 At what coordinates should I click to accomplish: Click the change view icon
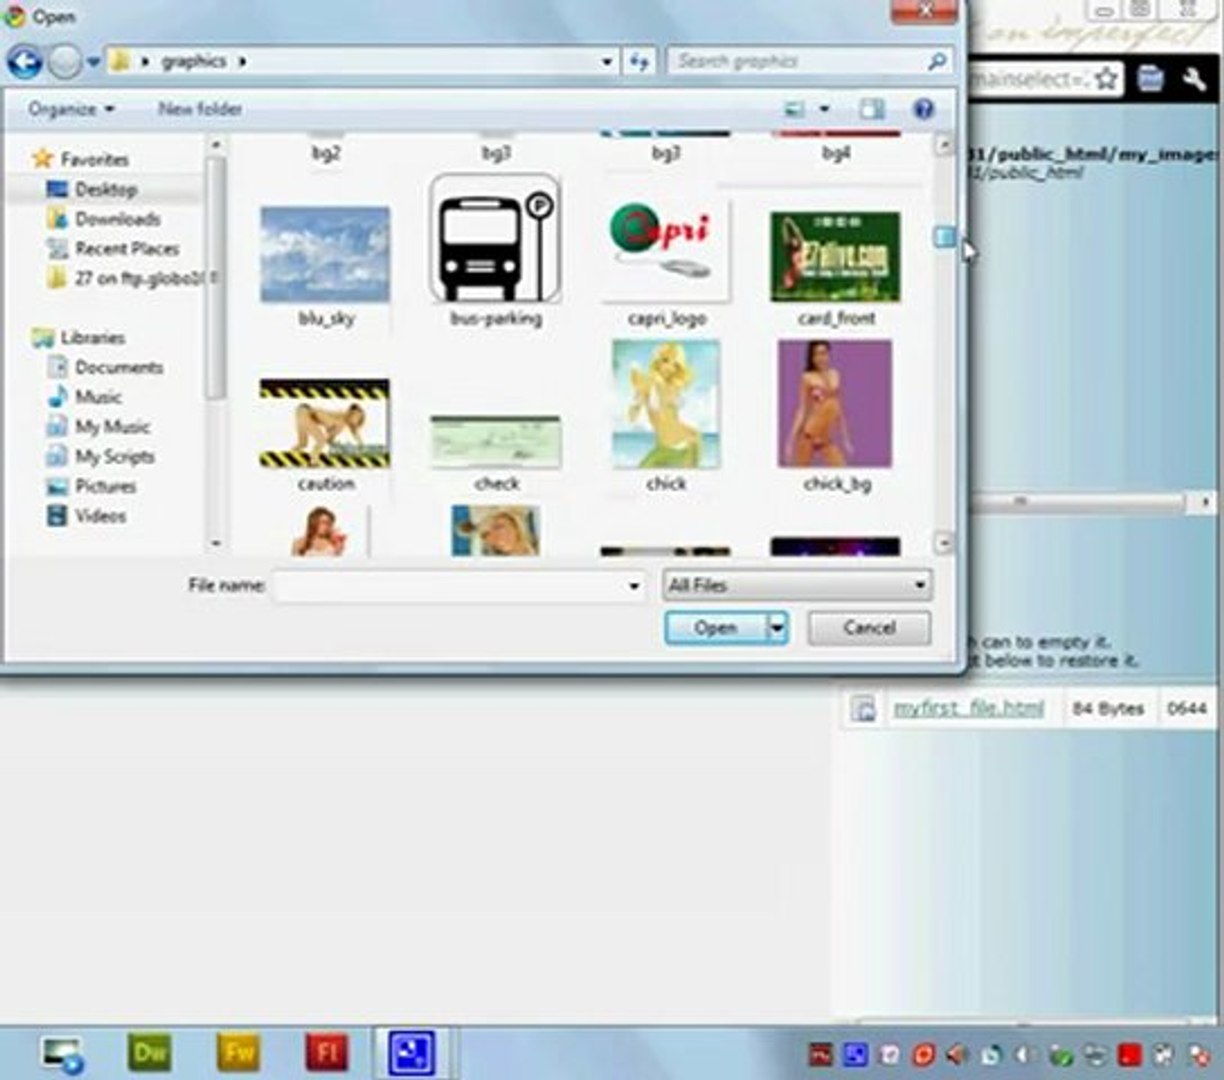pos(795,109)
